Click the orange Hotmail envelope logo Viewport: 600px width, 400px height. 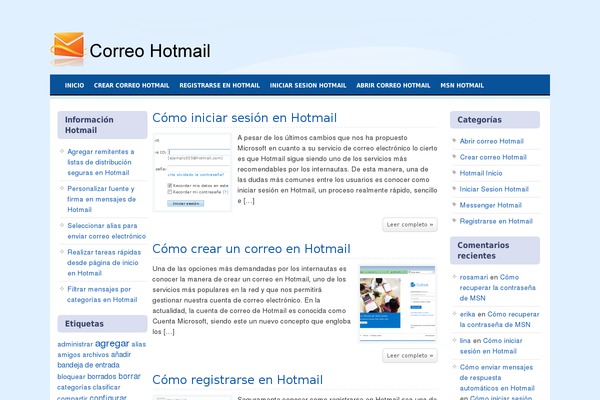coord(67,47)
